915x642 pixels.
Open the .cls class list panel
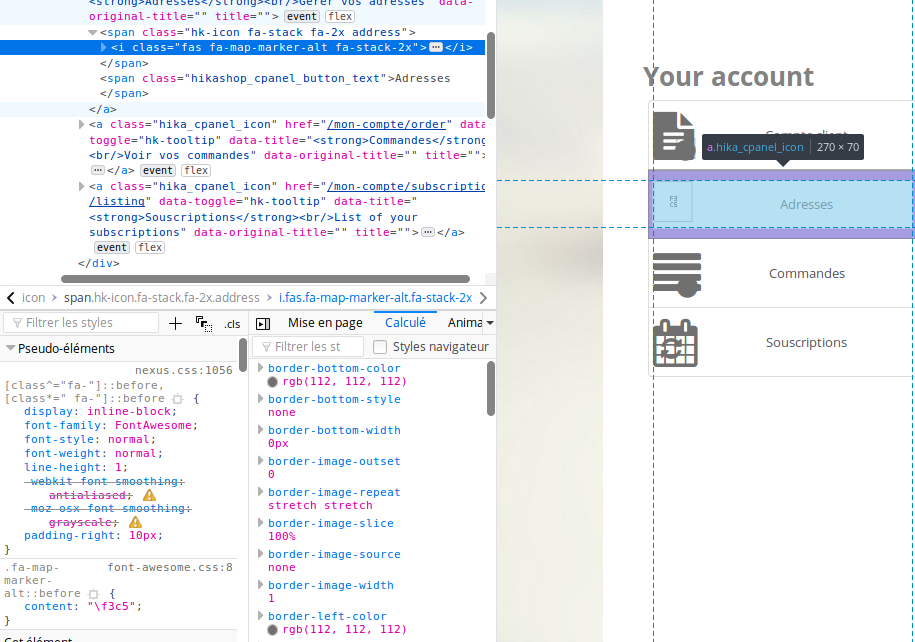232,323
